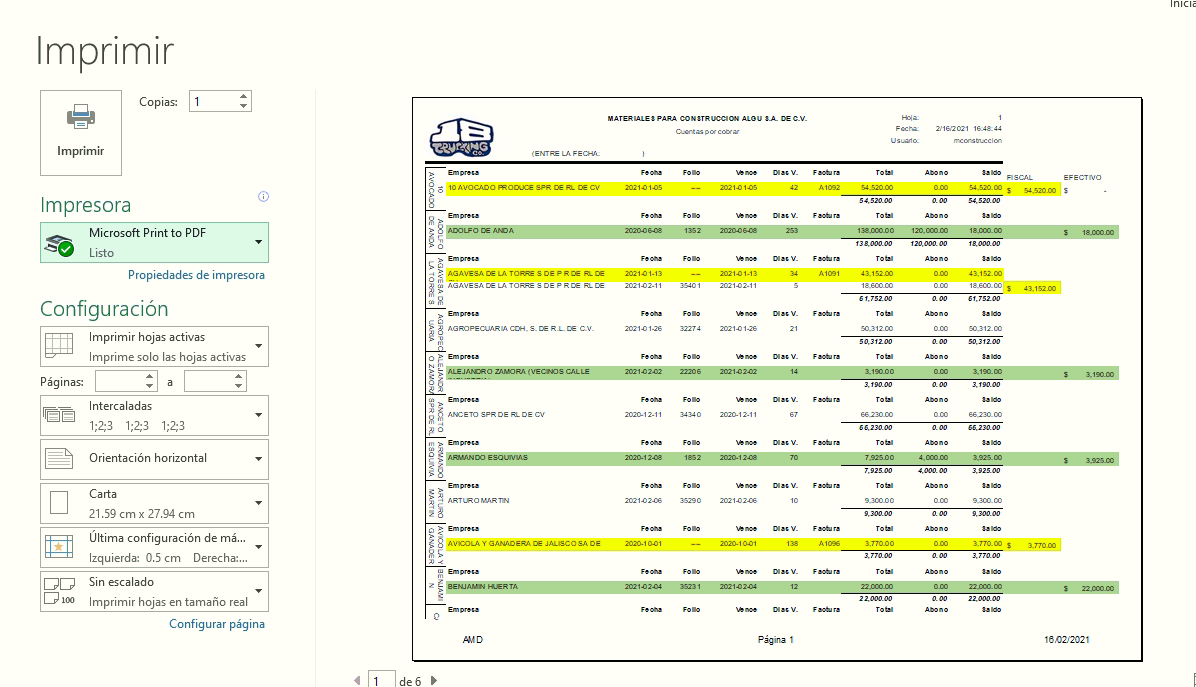Click the printer status icon with green check
This screenshot has height=687, width=1196.
[59, 245]
